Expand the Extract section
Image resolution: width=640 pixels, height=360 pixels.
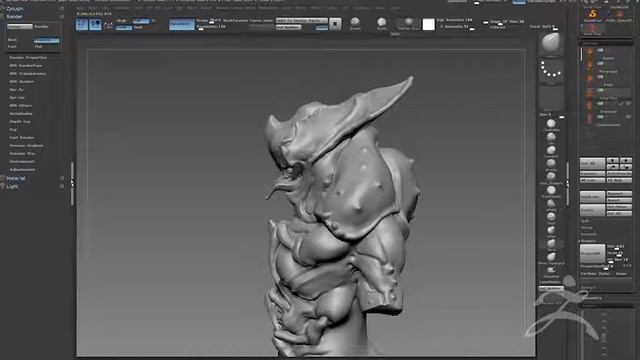pyautogui.click(x=588, y=288)
